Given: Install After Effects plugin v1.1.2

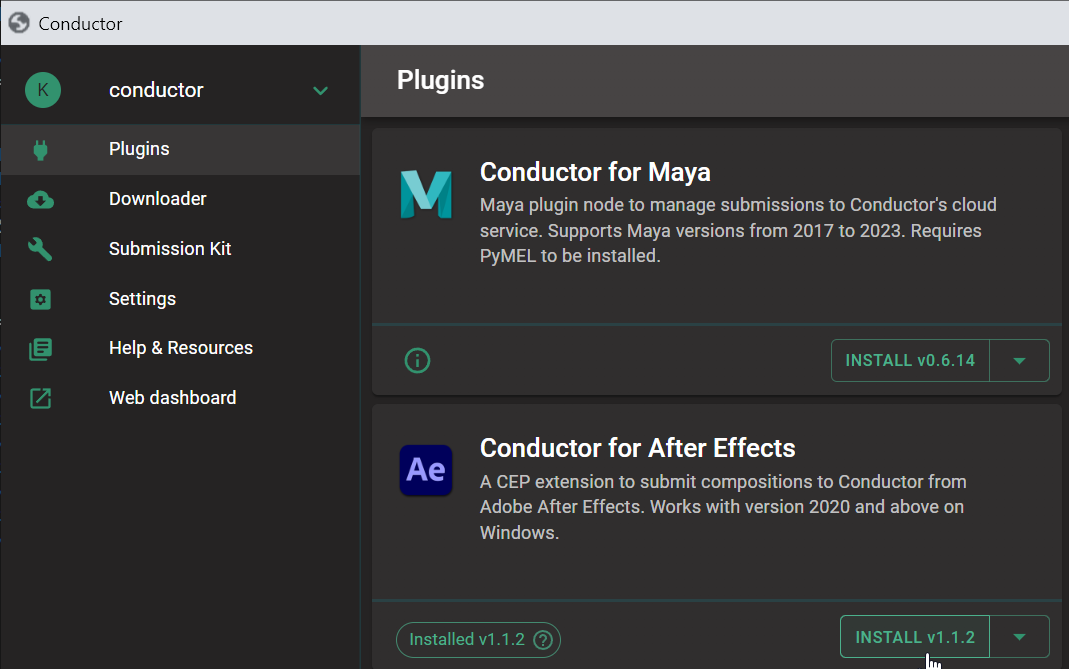Looking at the screenshot, I should pyautogui.click(x=915, y=637).
